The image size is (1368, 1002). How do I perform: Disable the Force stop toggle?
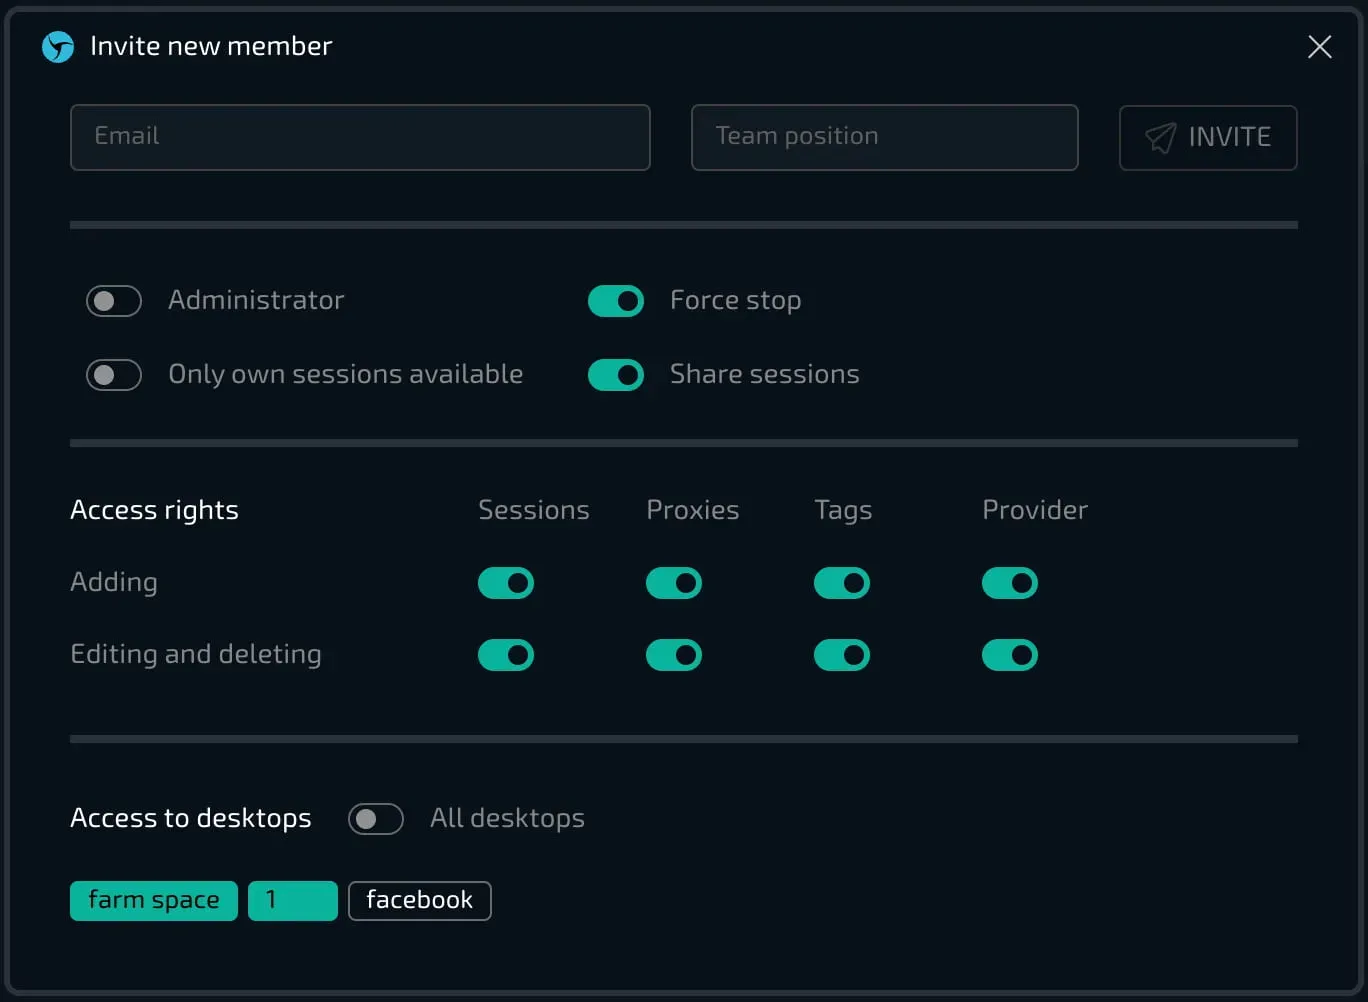(616, 301)
